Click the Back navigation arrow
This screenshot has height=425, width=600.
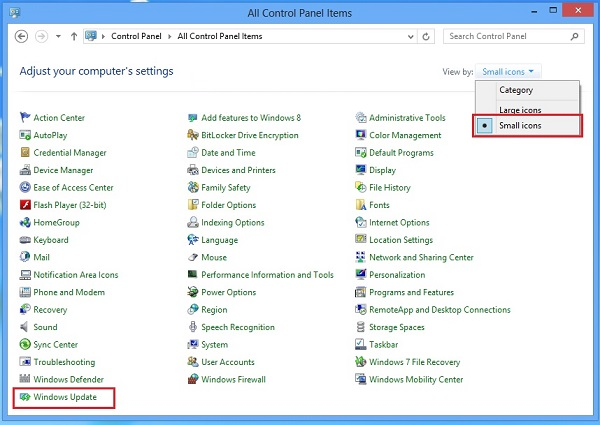pyautogui.click(x=23, y=36)
